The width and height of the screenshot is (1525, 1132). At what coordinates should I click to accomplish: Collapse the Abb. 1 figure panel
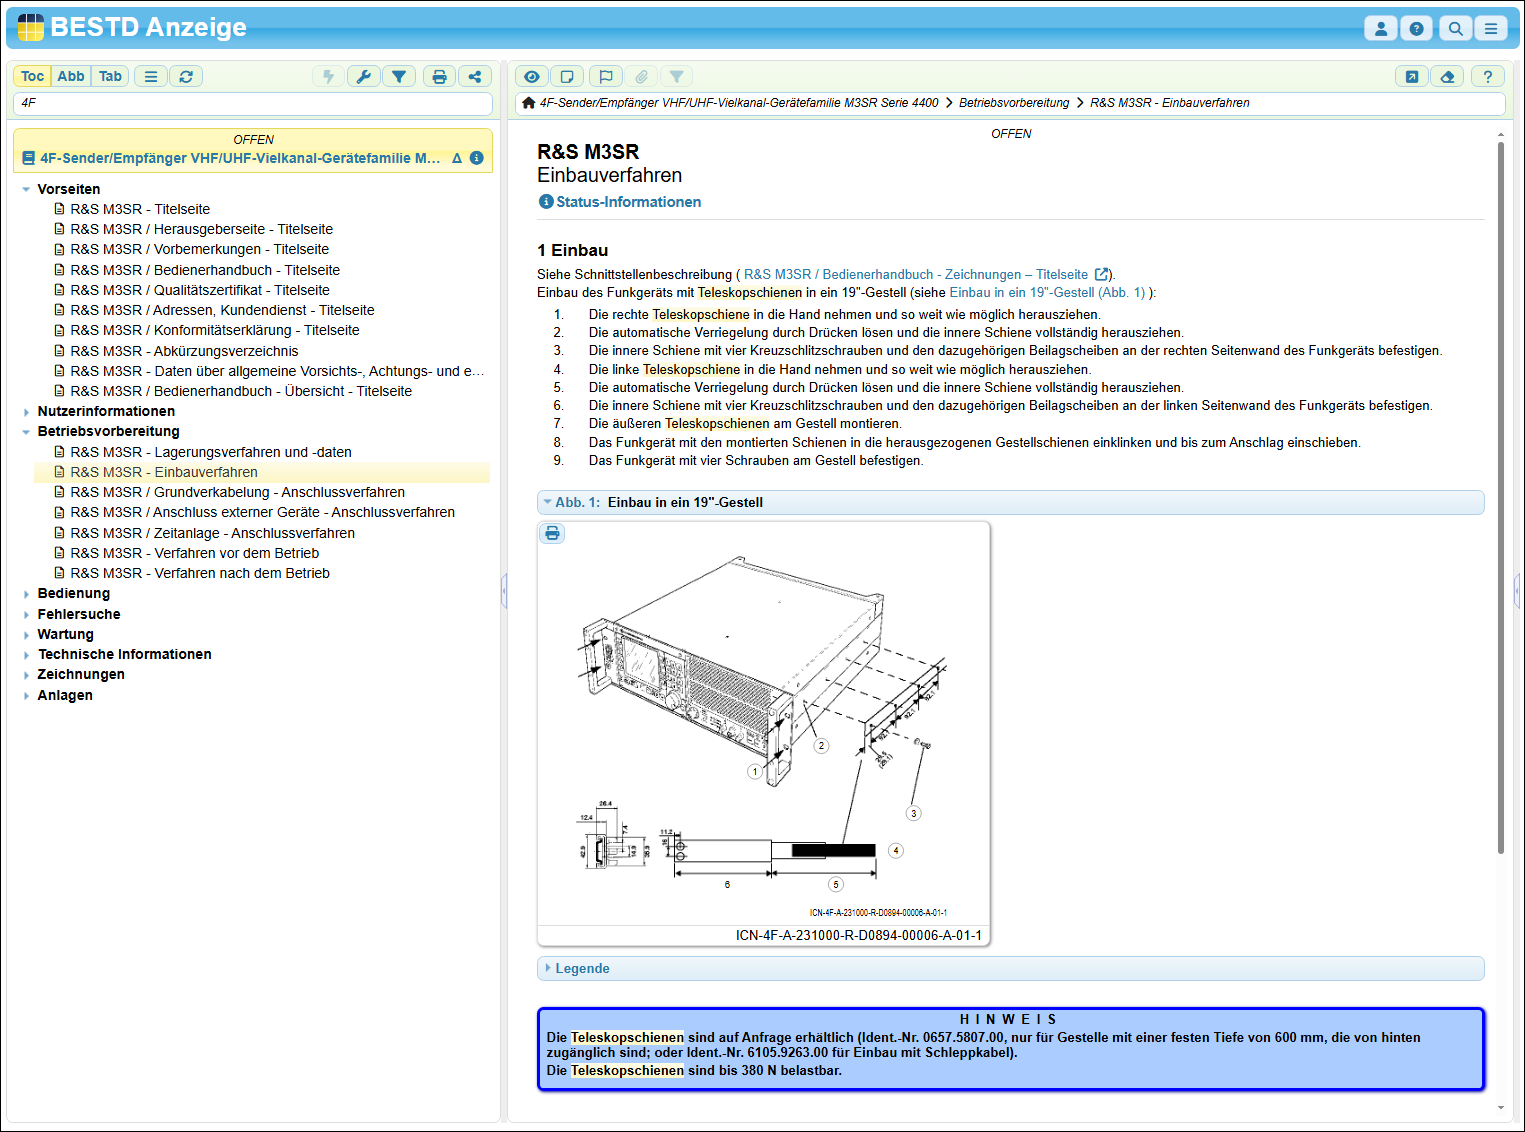(x=1010, y=502)
